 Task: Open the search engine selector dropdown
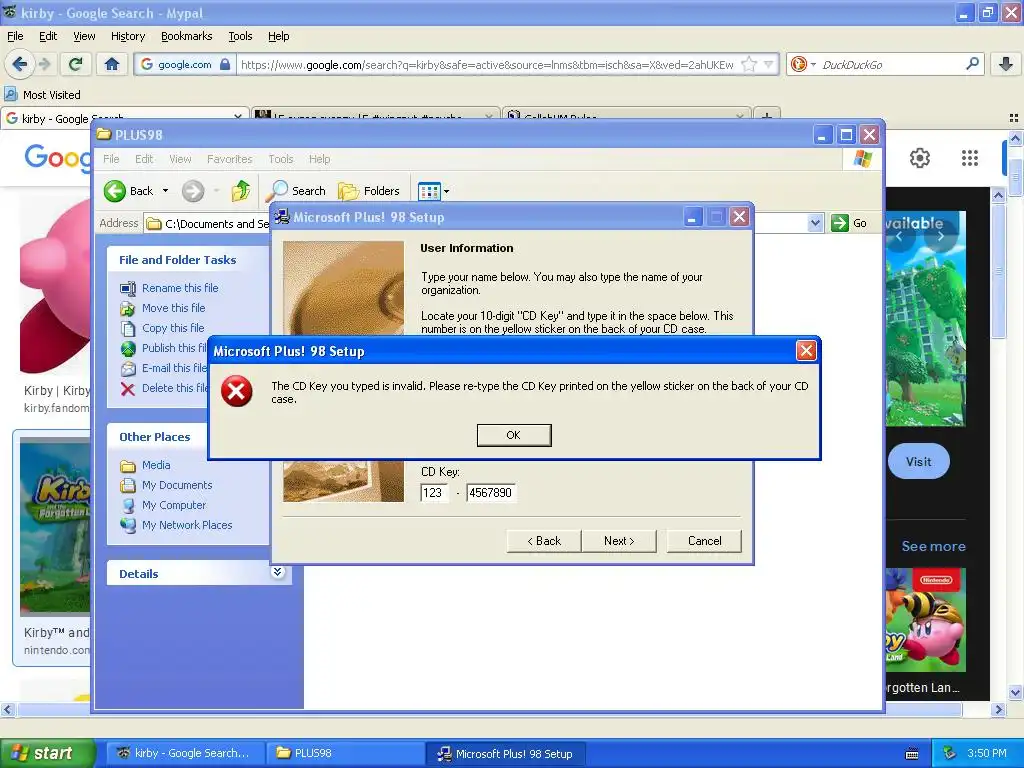(x=803, y=64)
